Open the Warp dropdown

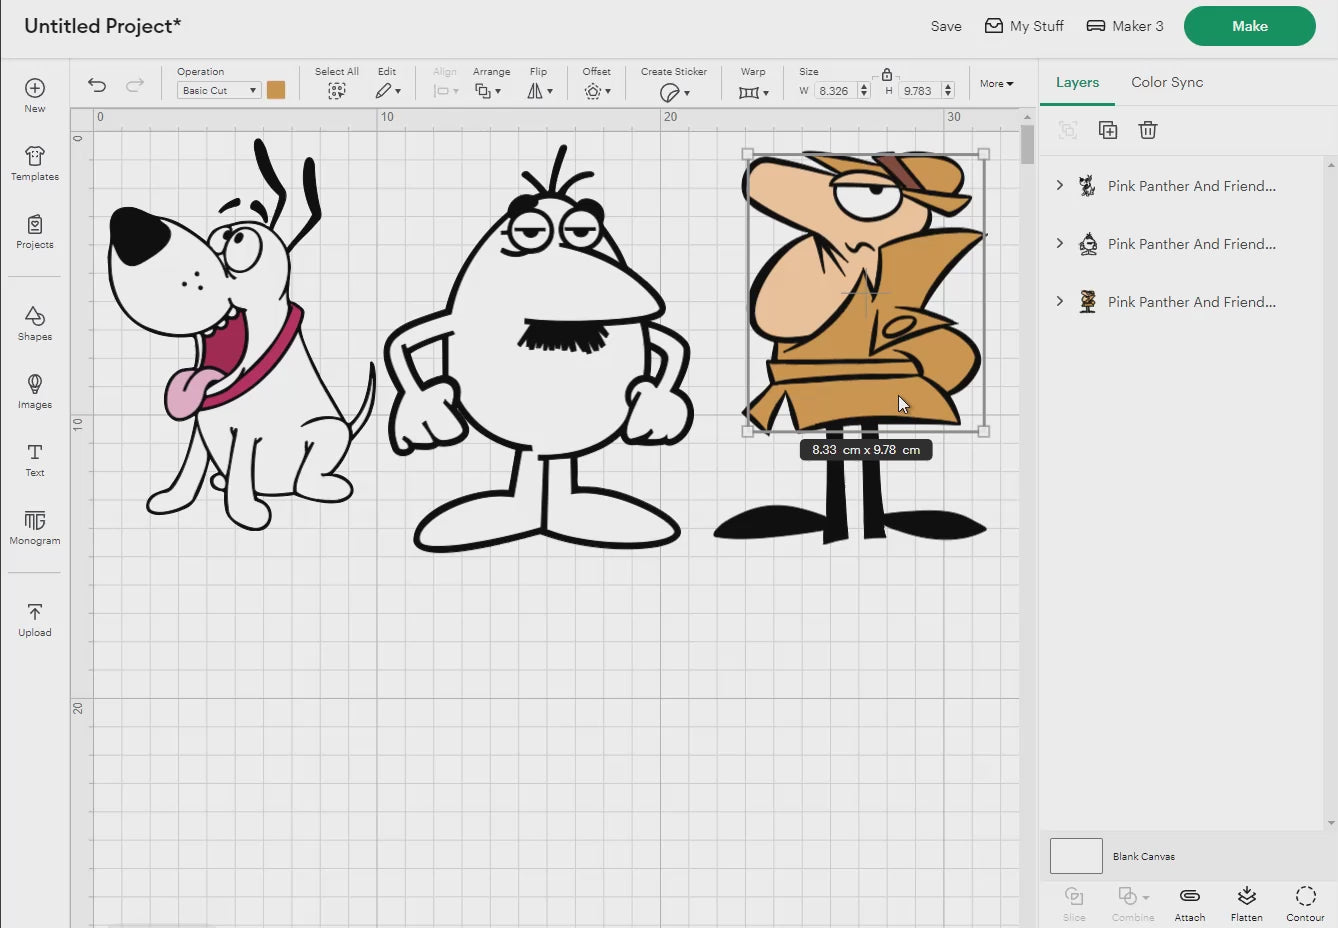[x=753, y=92]
